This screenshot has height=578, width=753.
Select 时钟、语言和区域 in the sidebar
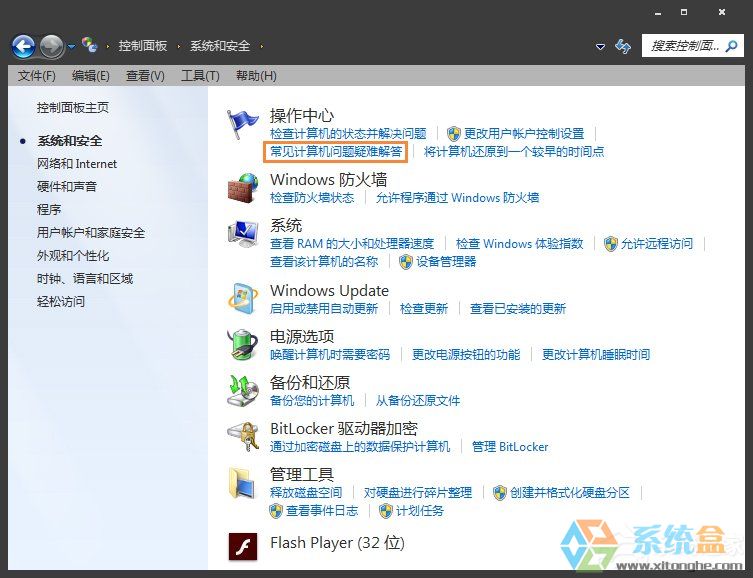pos(85,278)
